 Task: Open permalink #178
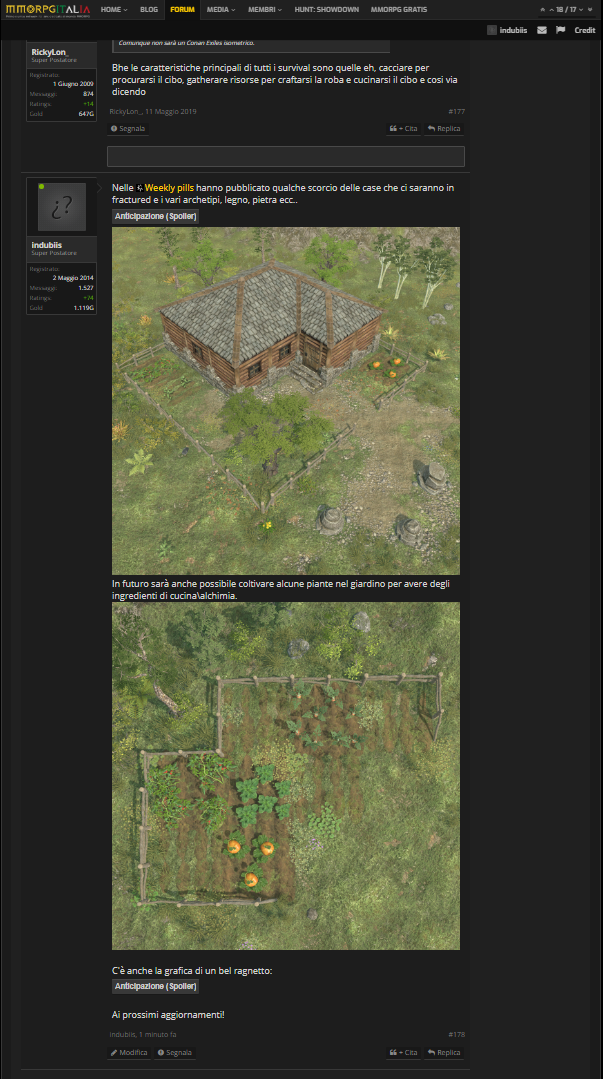point(456,1034)
